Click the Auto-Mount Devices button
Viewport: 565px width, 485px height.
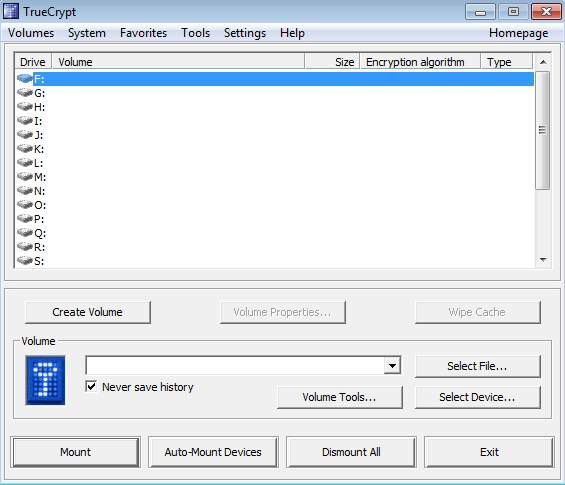[x=213, y=452]
